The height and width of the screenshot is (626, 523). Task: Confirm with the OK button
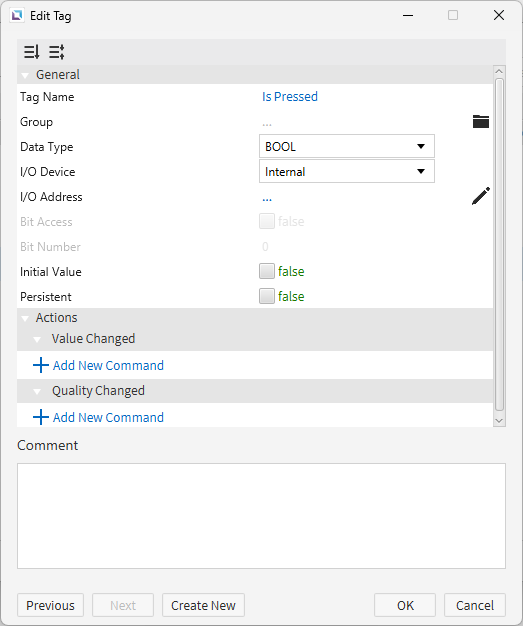click(405, 605)
